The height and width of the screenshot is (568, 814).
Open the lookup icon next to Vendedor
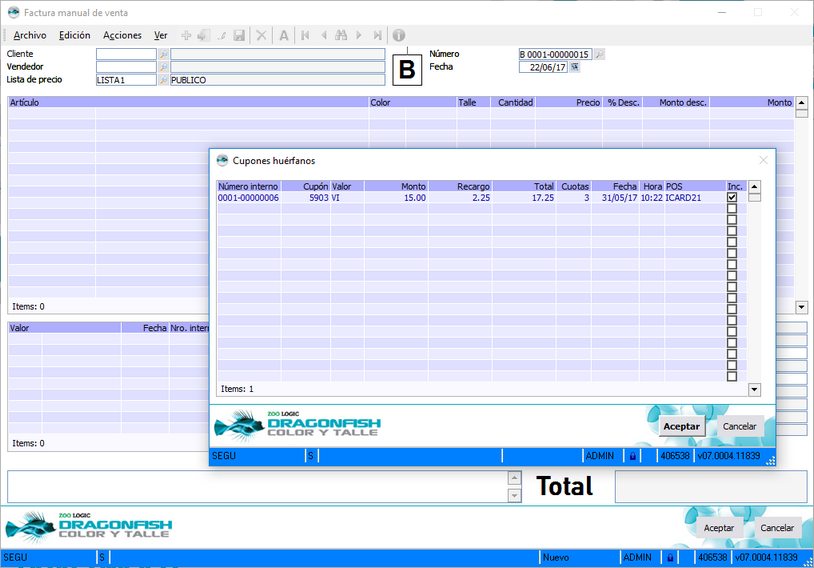[x=164, y=67]
